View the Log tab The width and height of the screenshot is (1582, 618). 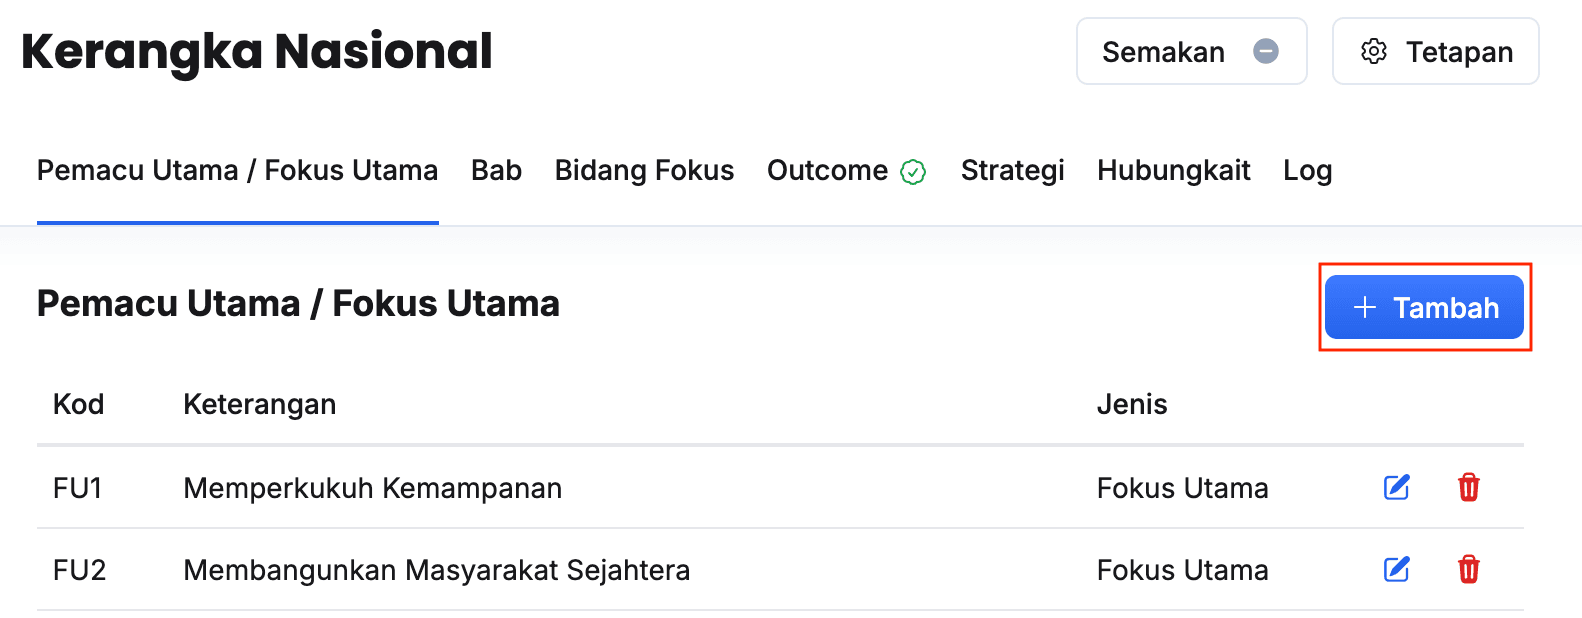coord(1307,171)
